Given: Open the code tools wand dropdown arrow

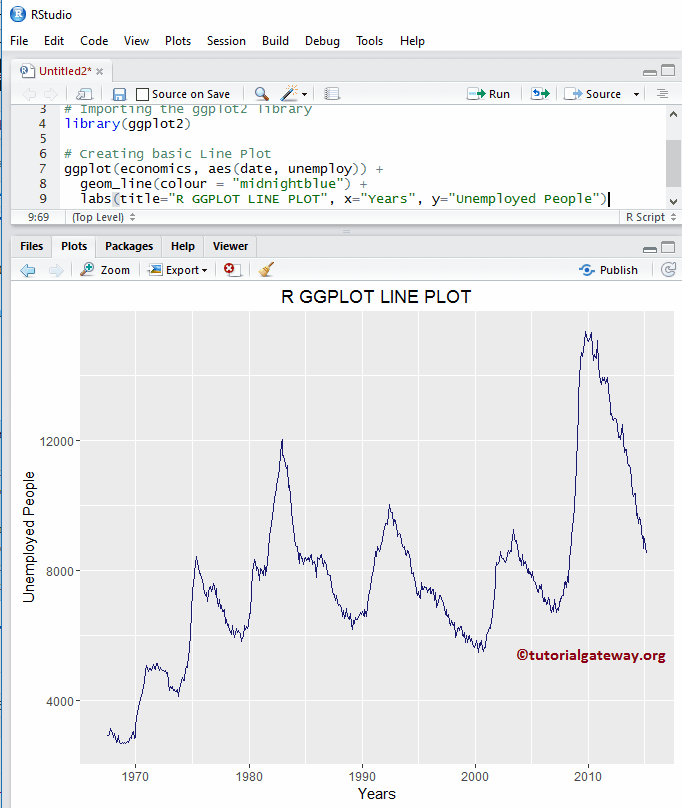Looking at the screenshot, I should 304,94.
